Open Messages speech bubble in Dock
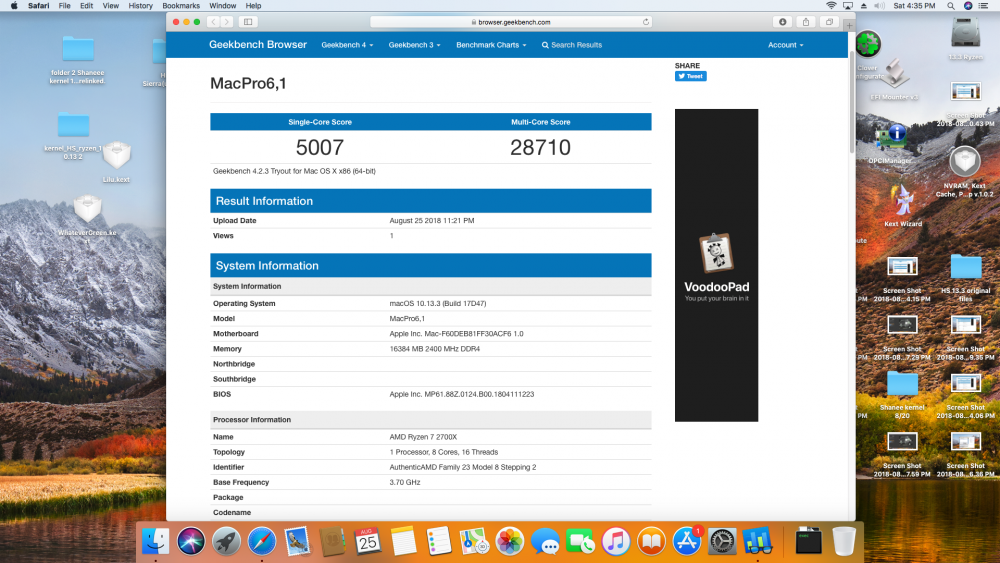1000x563 pixels. [x=545, y=541]
